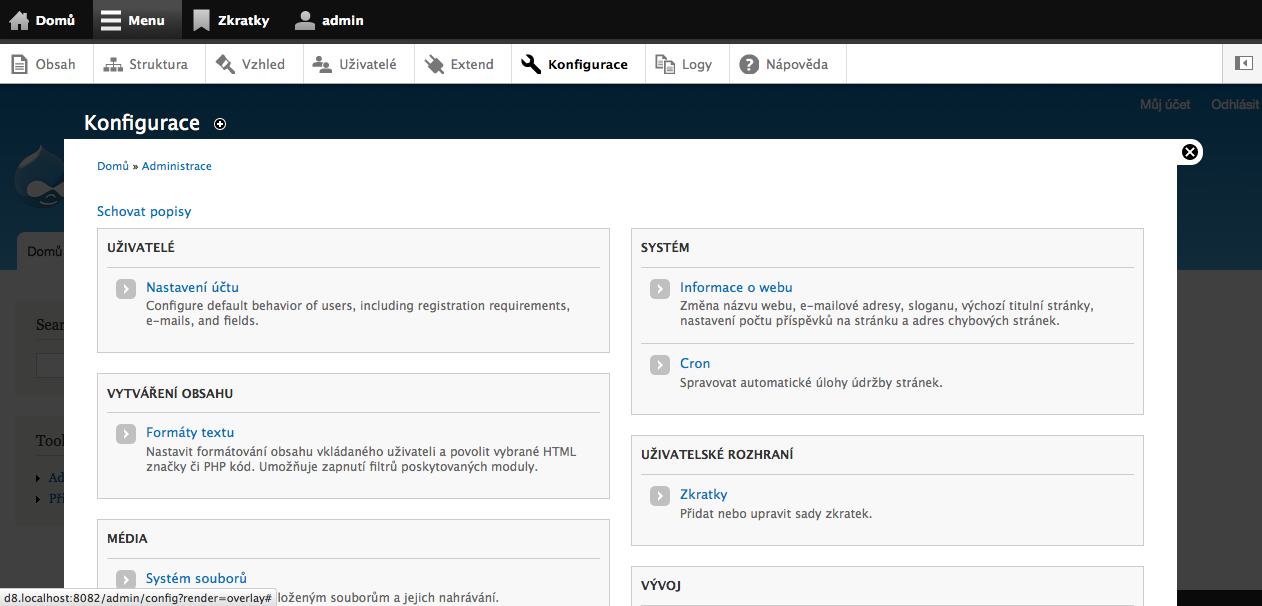Click the Extend plug icon

click(x=434, y=64)
